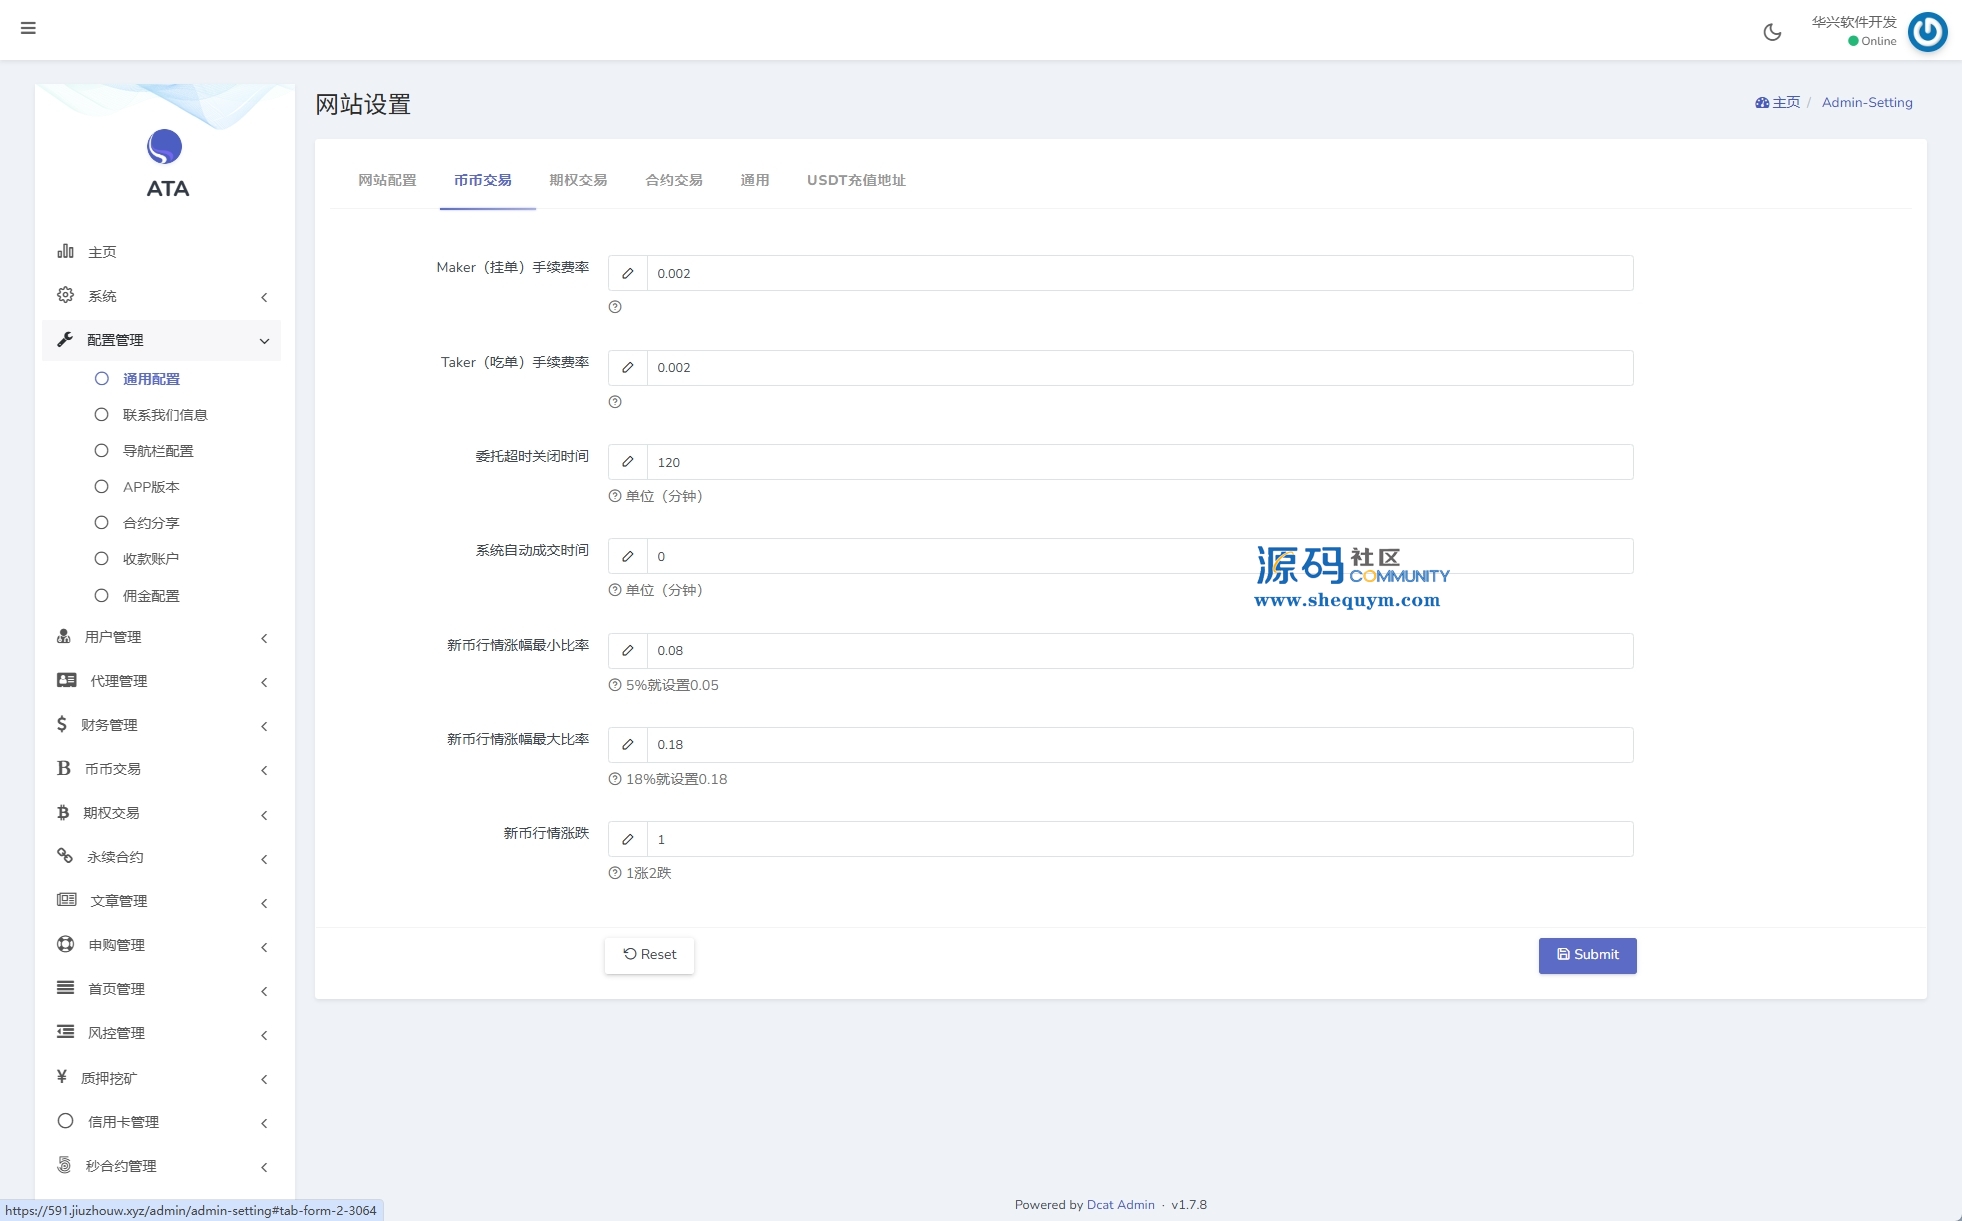Click the help icon under the Maker fee field
Viewport: 1962px width, 1221px height.
tap(615, 307)
